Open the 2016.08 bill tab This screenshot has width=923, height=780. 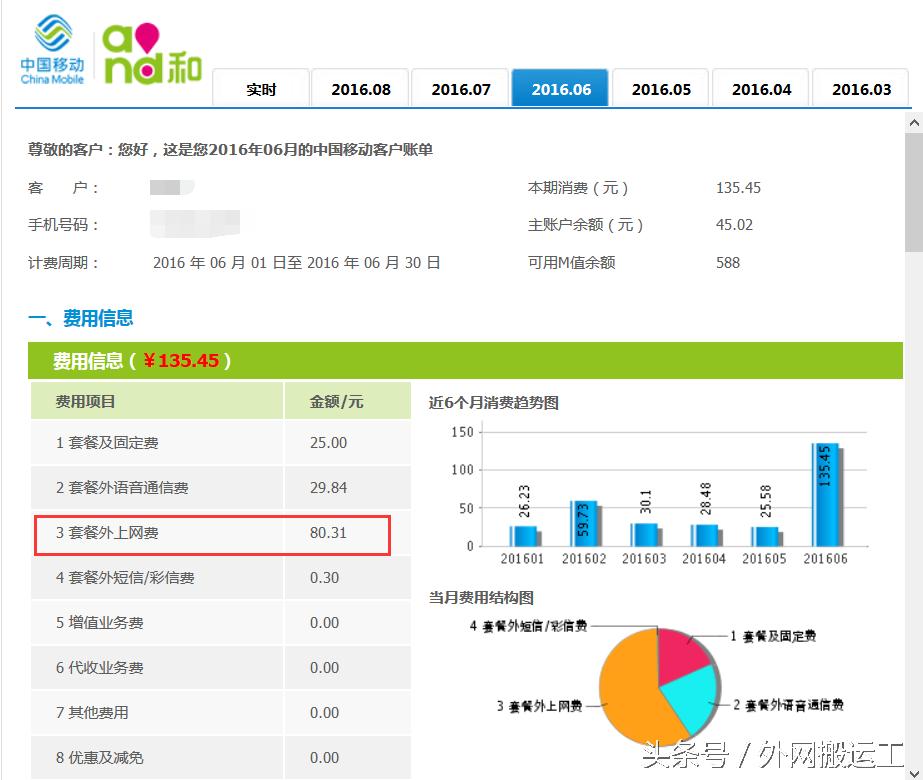click(x=360, y=88)
